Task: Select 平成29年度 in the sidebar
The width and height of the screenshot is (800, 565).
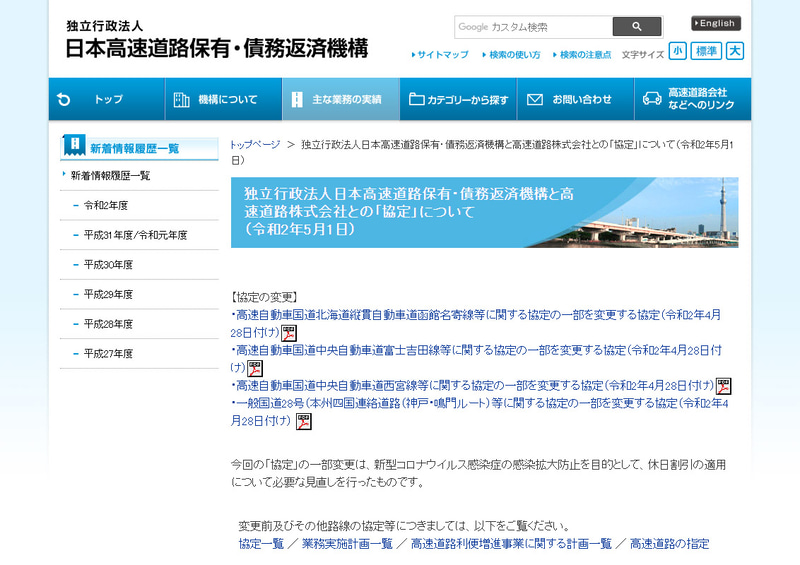Action: point(108,294)
